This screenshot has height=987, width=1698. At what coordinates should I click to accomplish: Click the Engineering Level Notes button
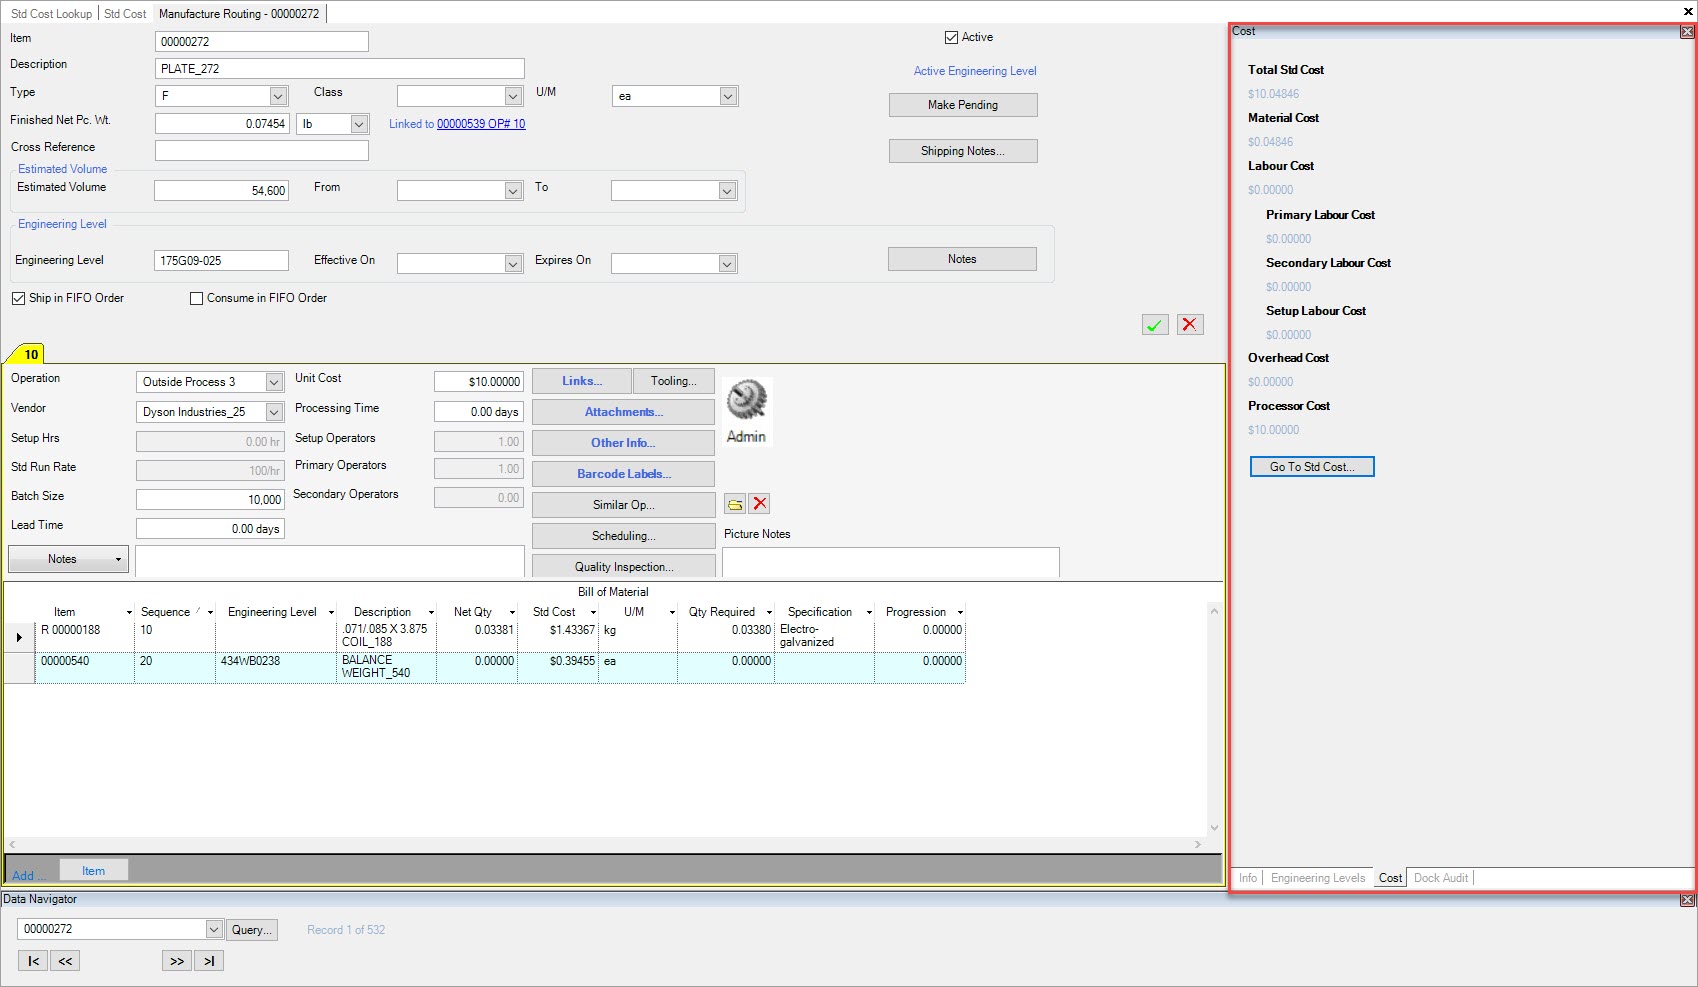(x=962, y=259)
